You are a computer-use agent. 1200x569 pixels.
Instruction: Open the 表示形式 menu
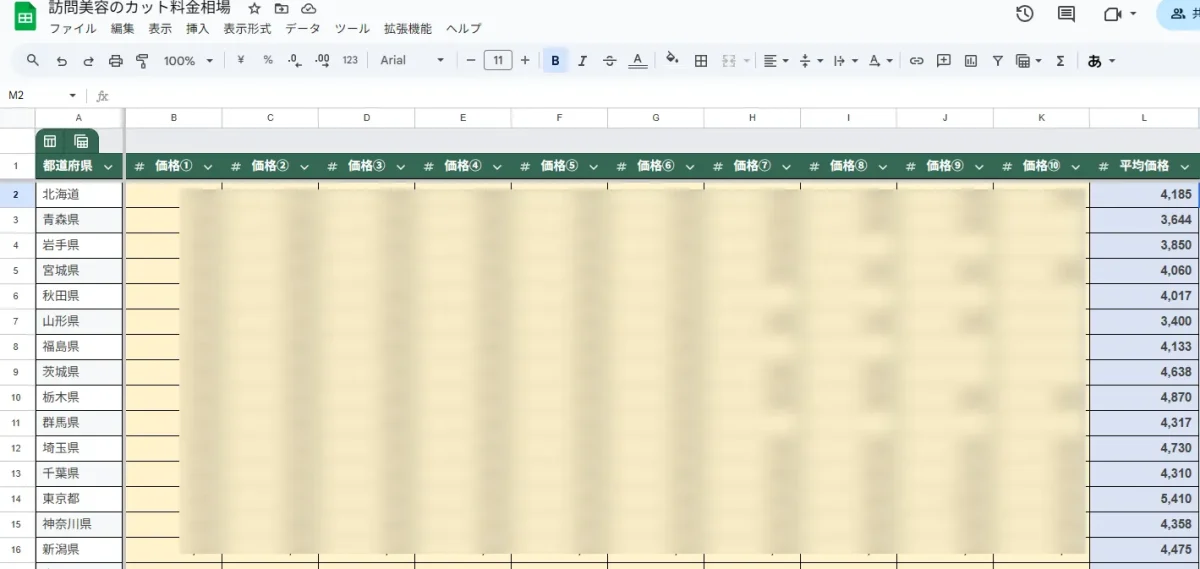tap(247, 28)
